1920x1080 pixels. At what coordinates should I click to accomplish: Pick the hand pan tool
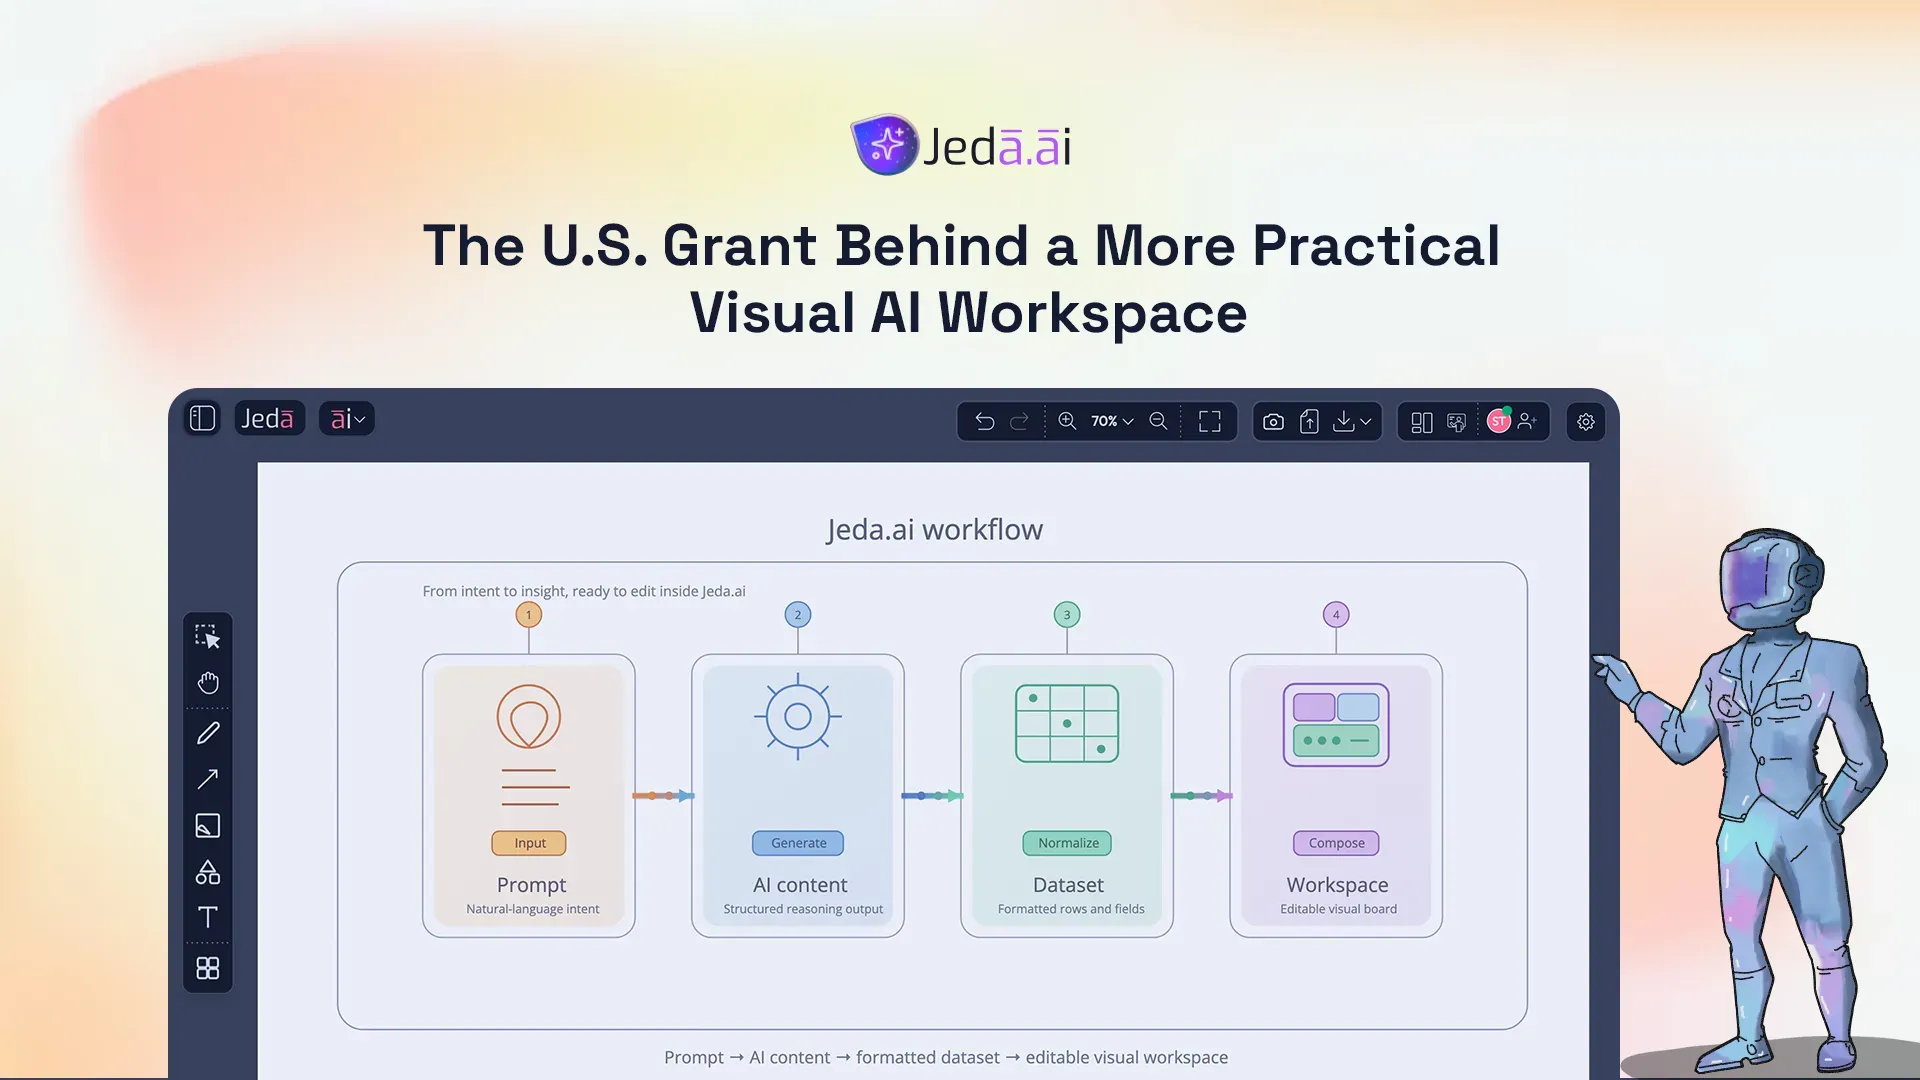(208, 683)
